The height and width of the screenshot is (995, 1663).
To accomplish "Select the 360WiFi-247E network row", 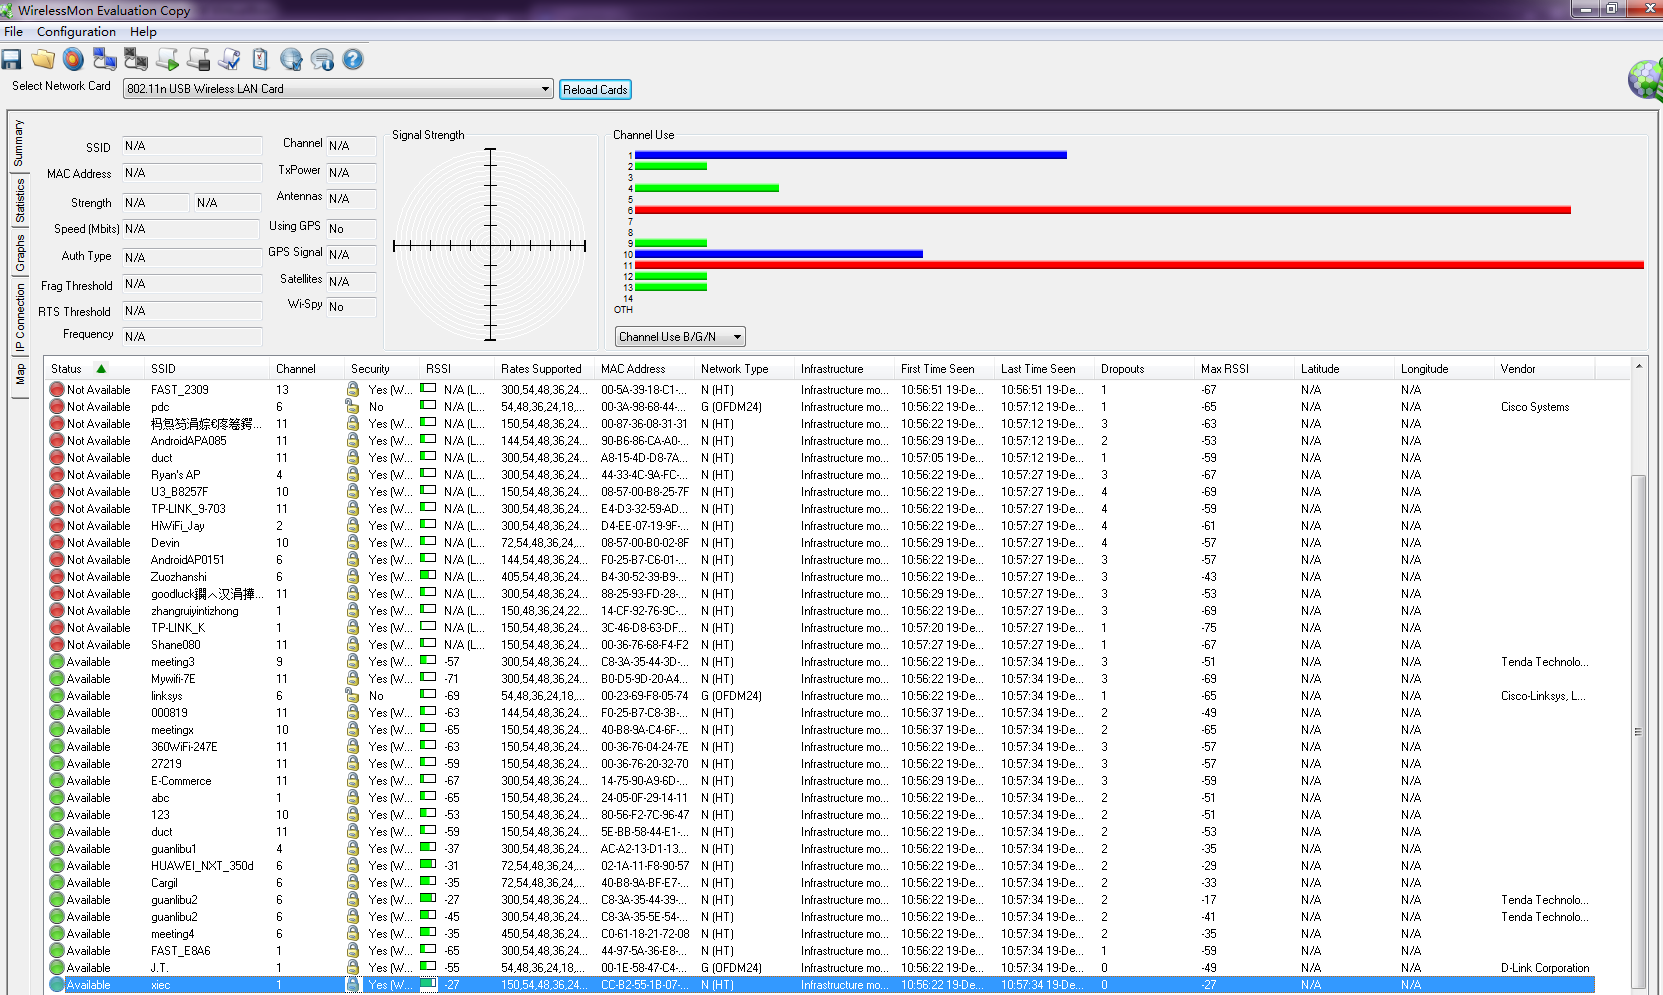I will (x=820, y=747).
